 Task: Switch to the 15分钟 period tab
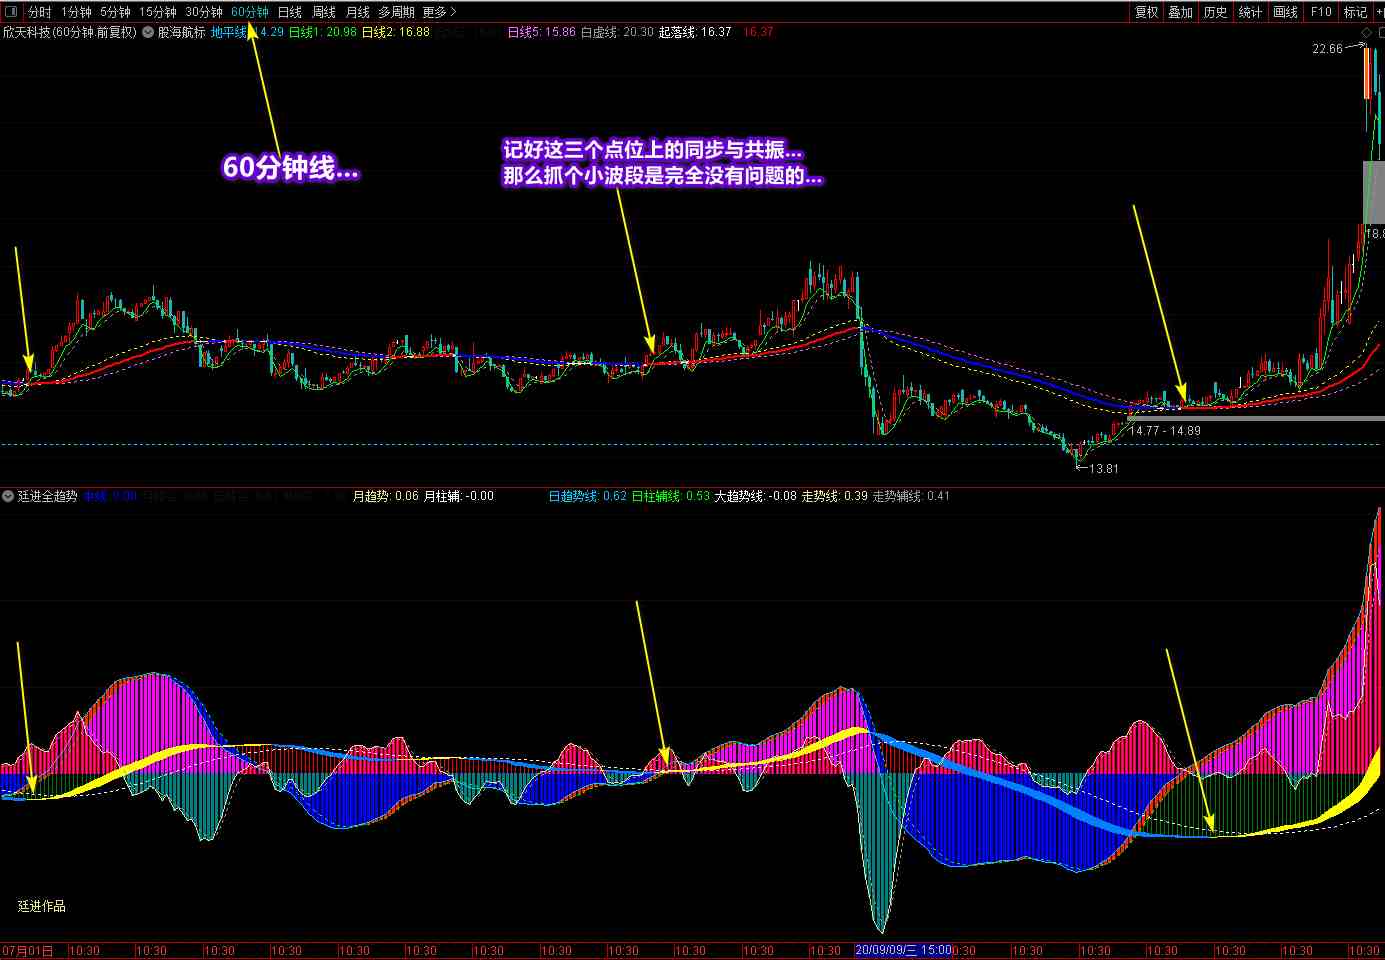[157, 12]
